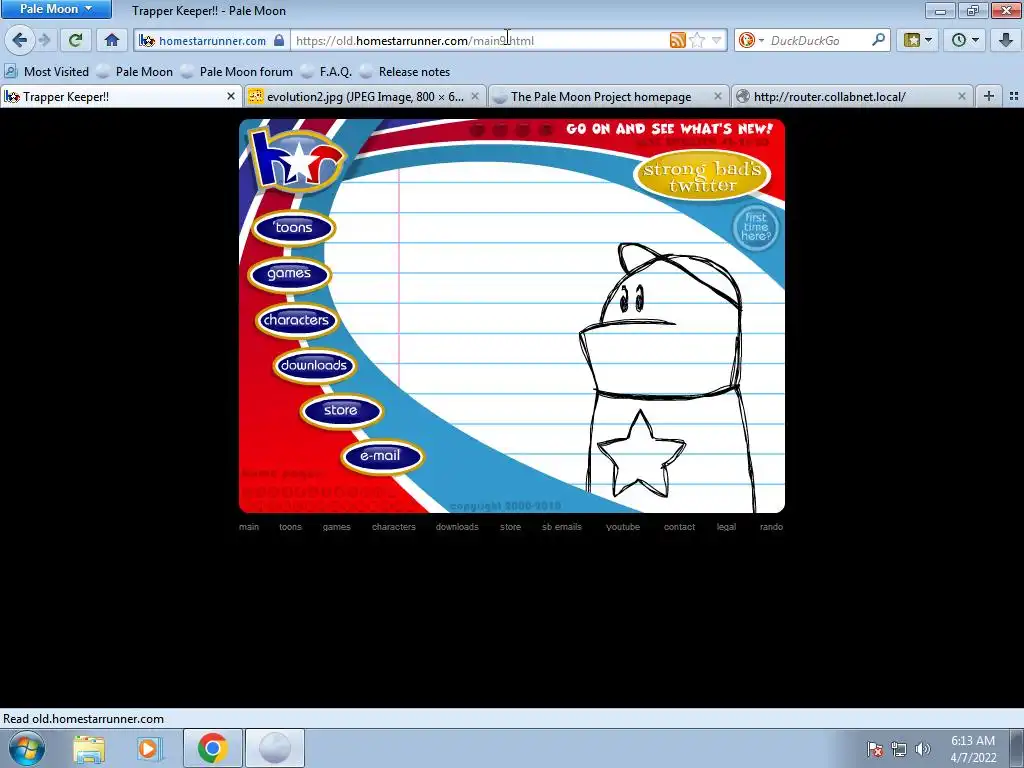Click the e-mail oval button
Screen dimensions: 1024x768
[382, 456]
